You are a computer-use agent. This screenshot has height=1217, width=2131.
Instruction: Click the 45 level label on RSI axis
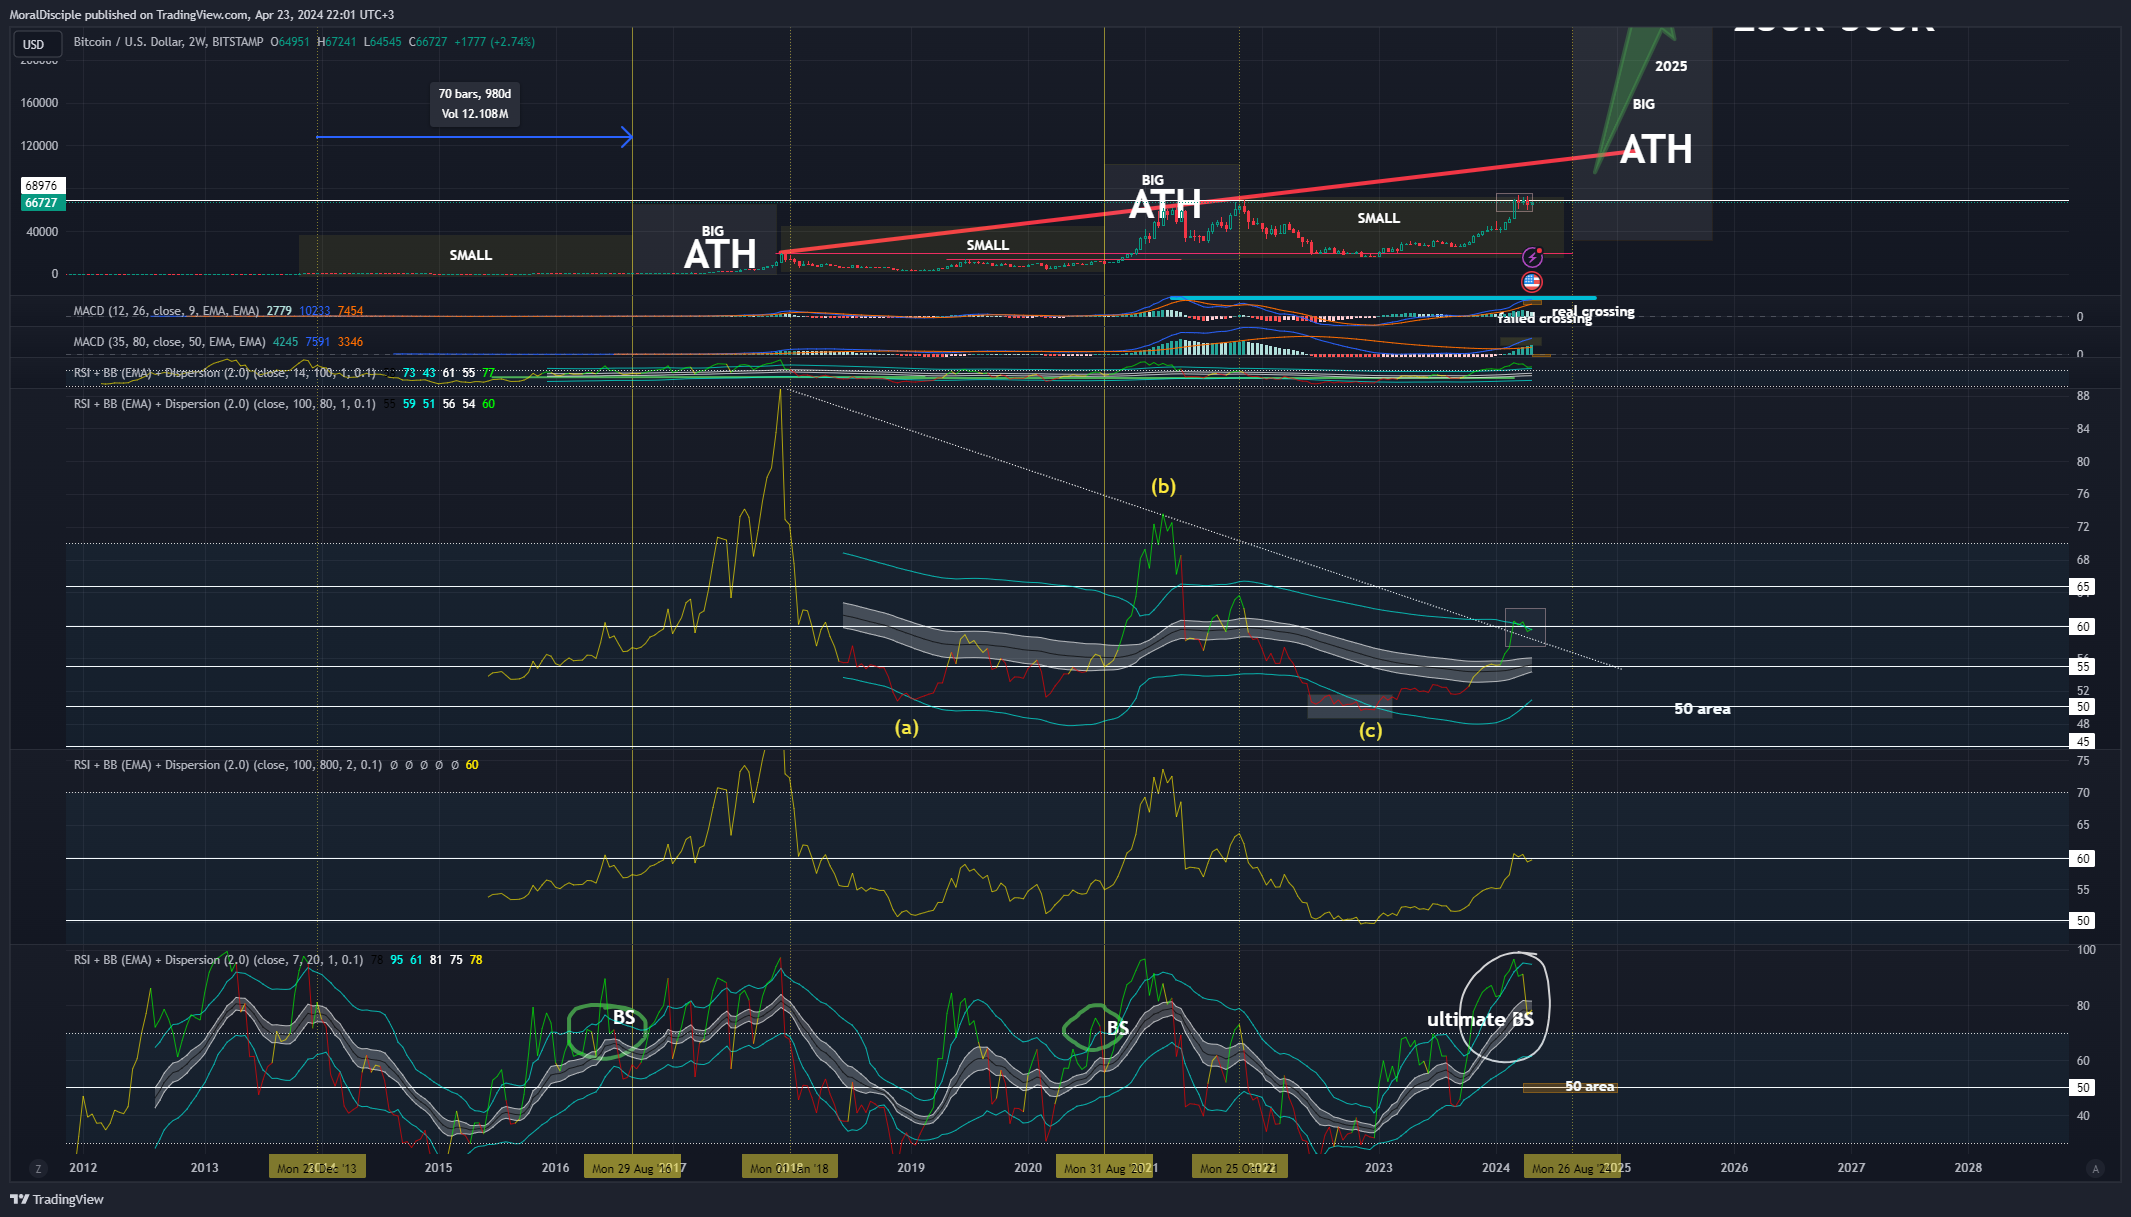pos(2083,742)
